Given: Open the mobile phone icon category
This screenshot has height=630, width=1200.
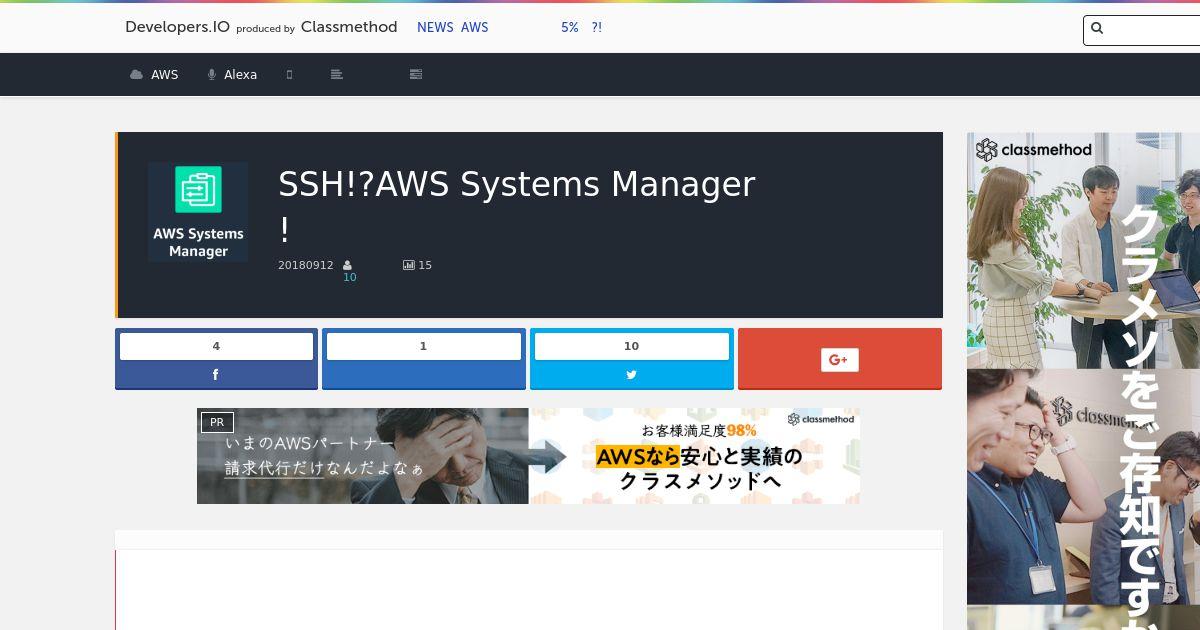Looking at the screenshot, I should [290, 74].
